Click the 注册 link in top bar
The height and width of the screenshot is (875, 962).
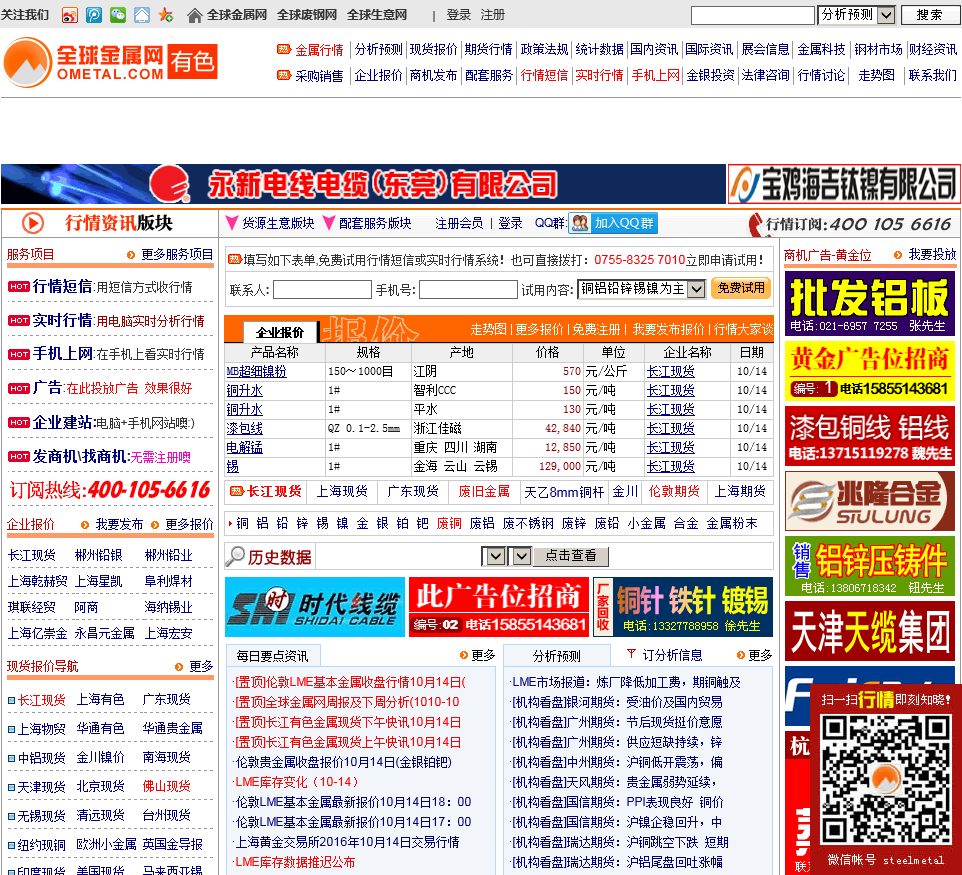click(x=493, y=15)
